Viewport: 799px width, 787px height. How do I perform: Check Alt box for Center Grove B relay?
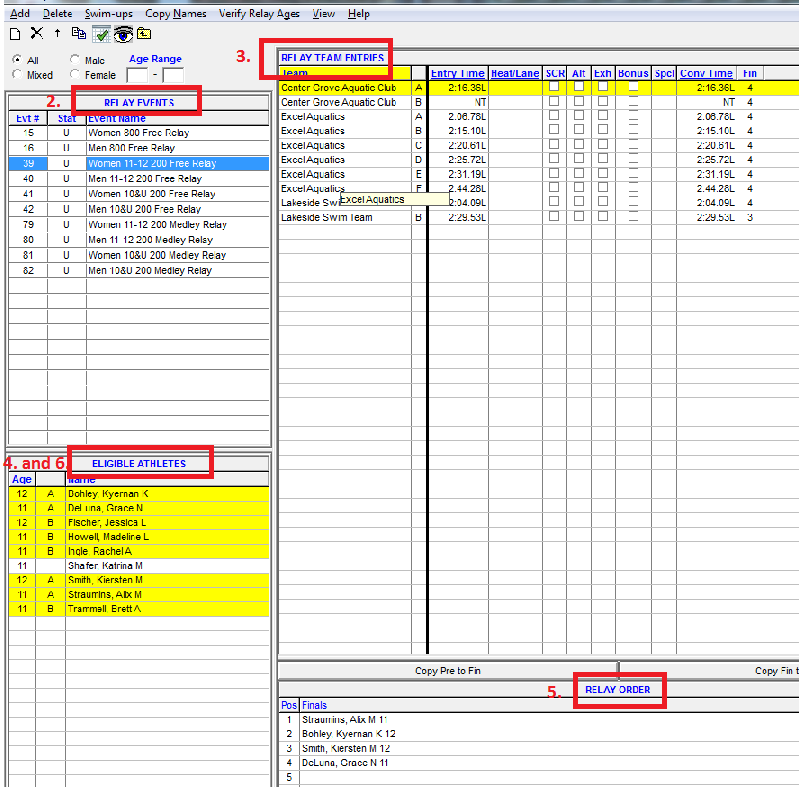579,102
